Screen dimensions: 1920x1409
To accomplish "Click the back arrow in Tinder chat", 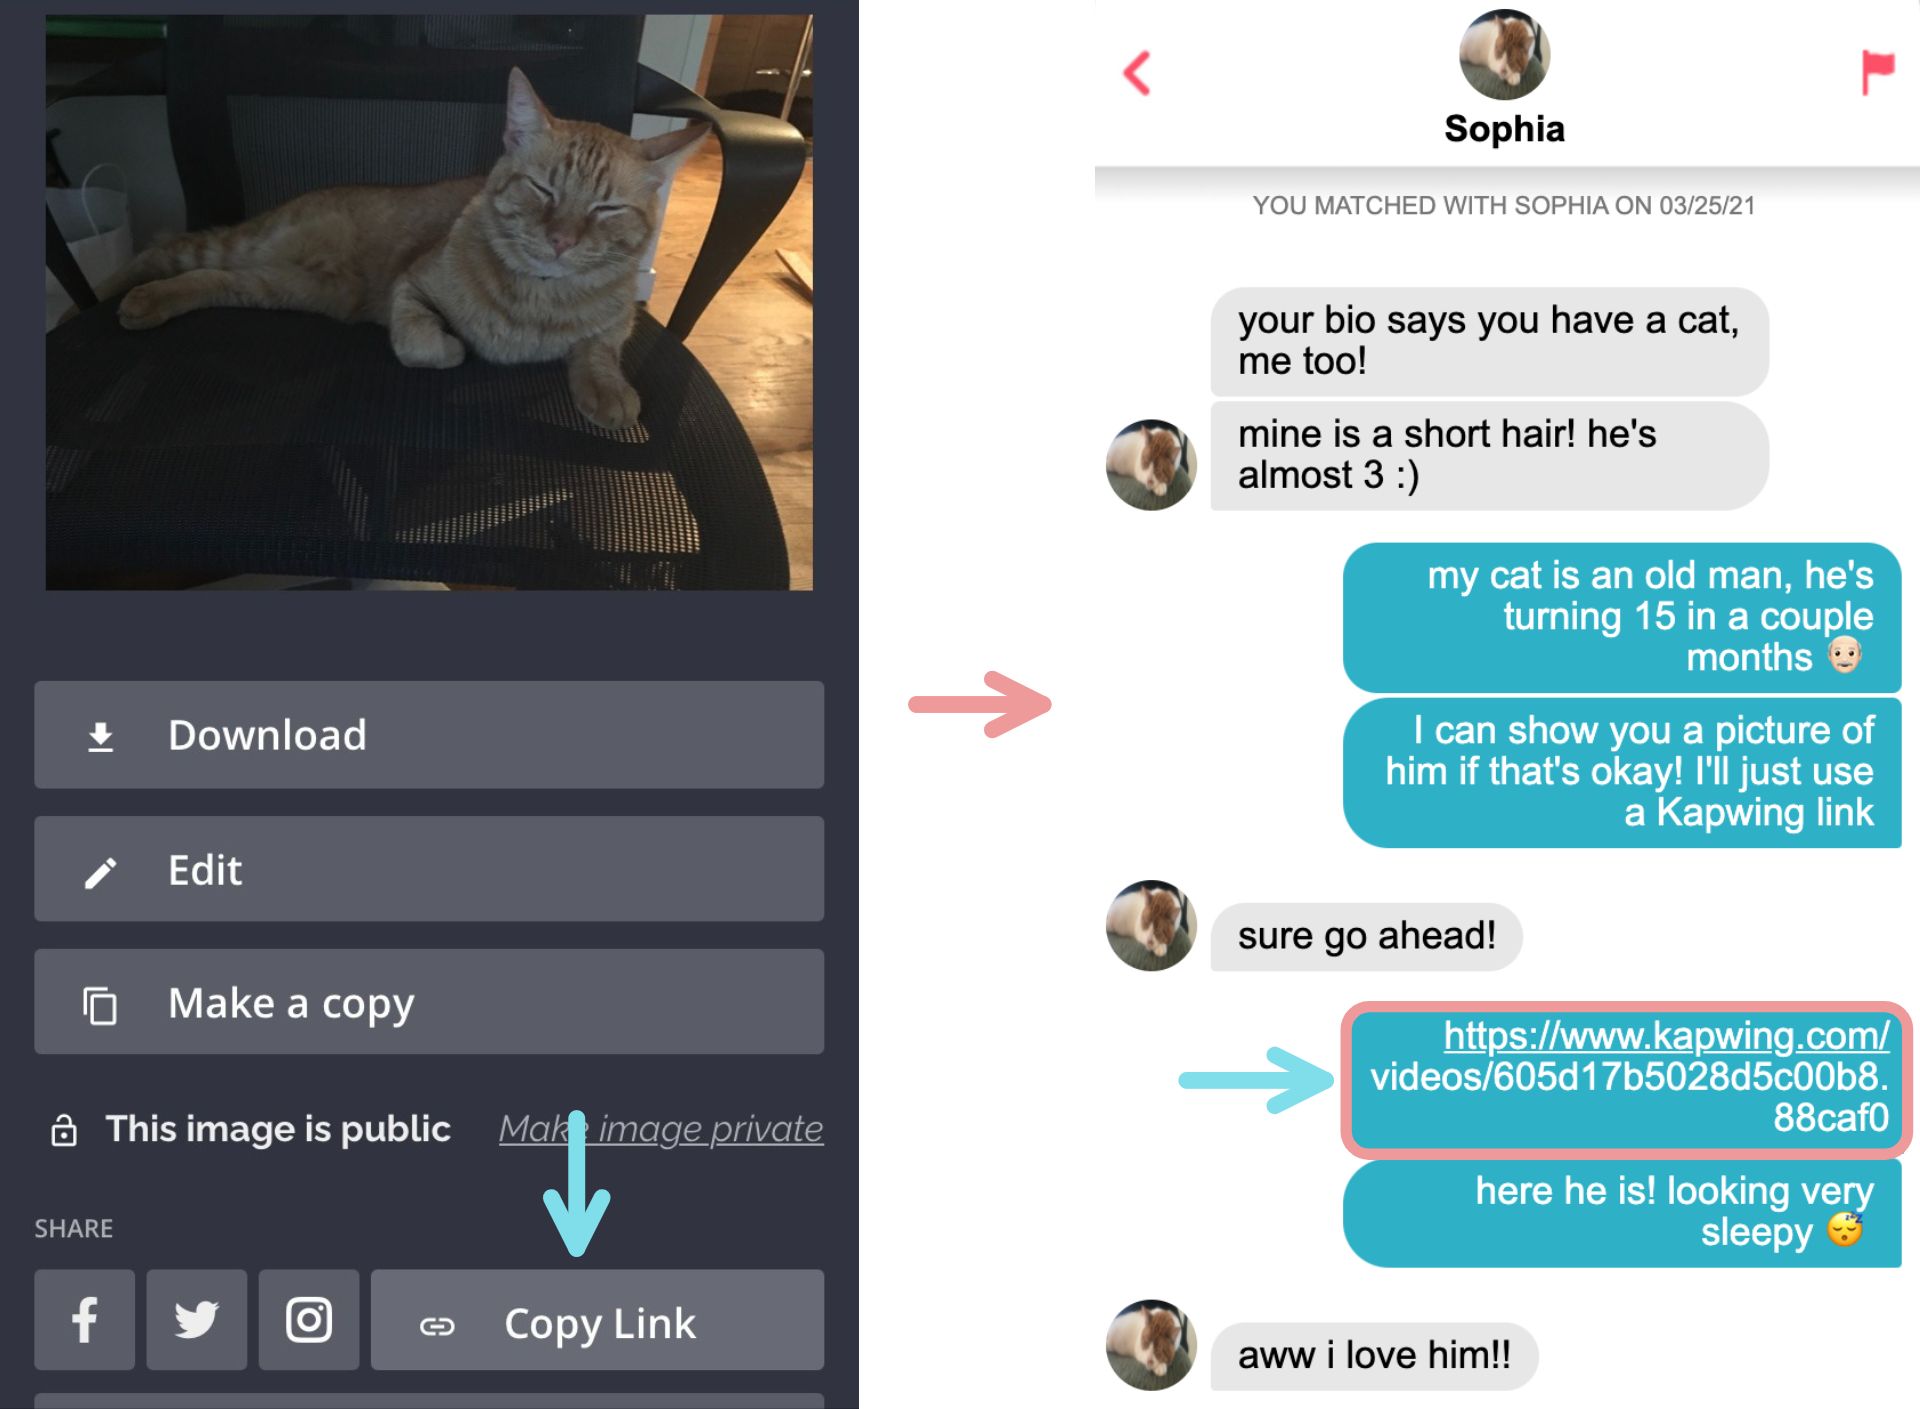I will click(1136, 73).
